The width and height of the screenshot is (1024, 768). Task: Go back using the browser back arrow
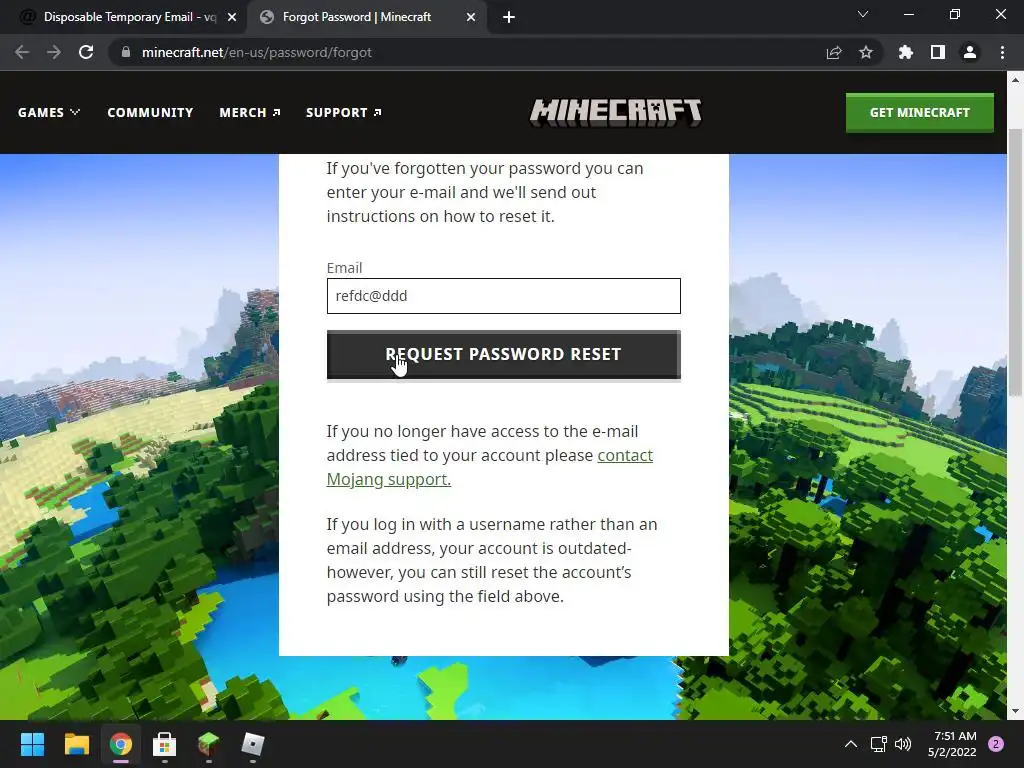(22, 52)
